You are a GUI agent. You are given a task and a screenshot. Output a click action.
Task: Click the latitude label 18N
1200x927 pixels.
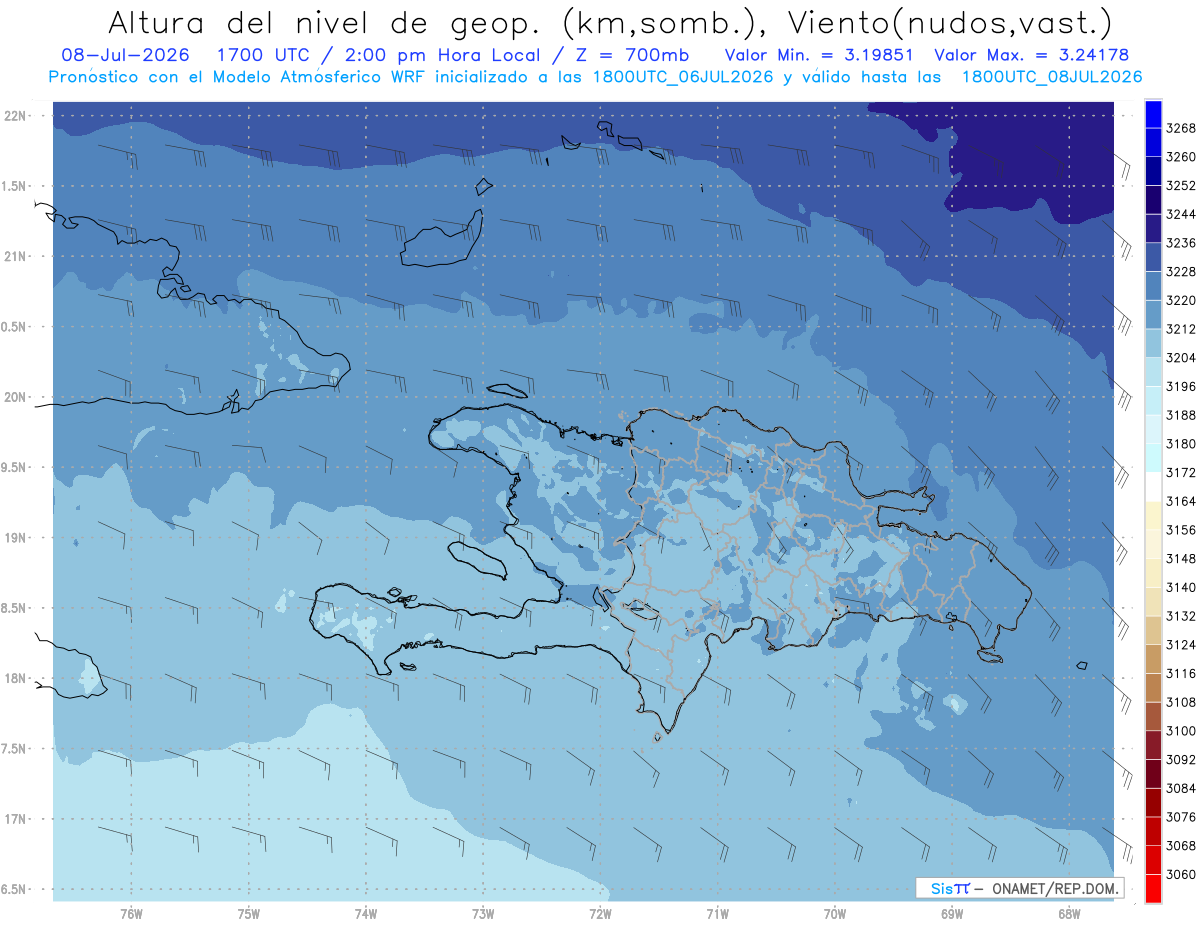(x=16, y=678)
